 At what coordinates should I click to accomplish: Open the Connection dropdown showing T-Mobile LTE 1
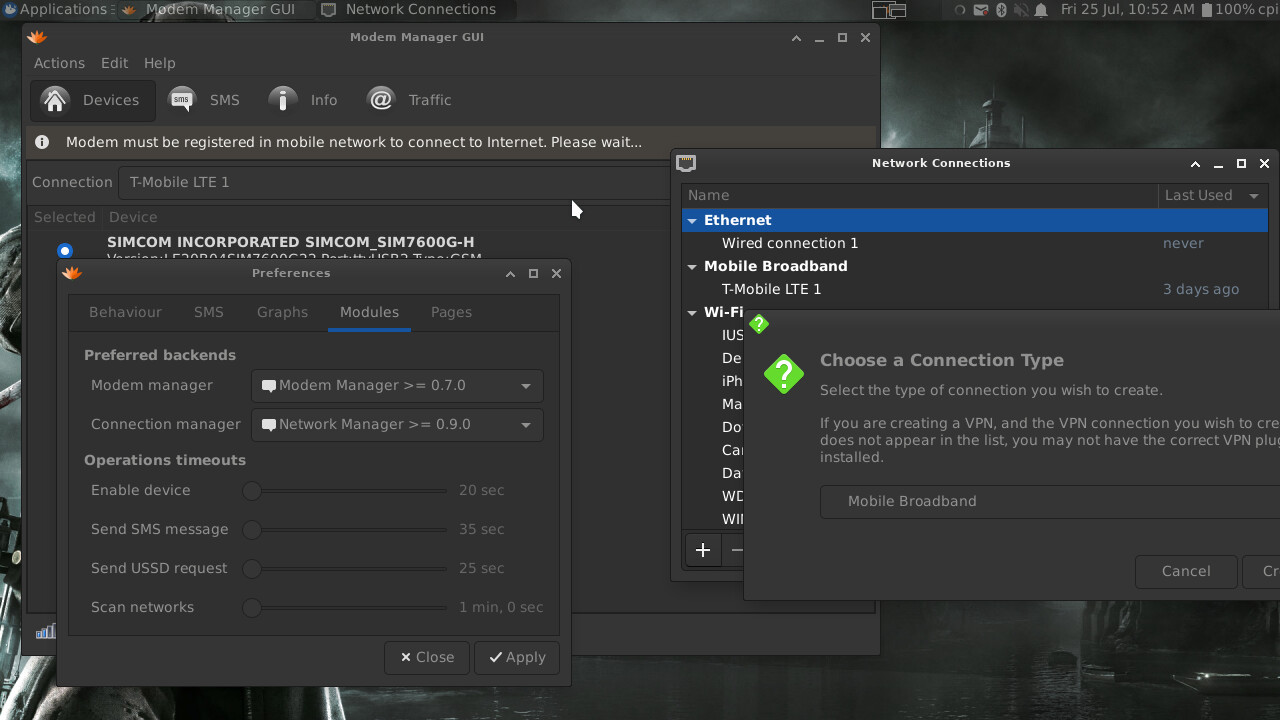pos(395,182)
